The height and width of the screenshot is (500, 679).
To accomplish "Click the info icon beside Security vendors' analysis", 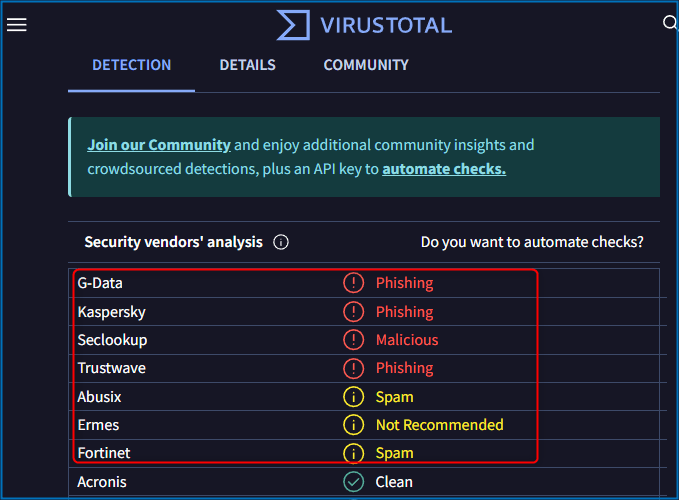I will click(x=281, y=242).
